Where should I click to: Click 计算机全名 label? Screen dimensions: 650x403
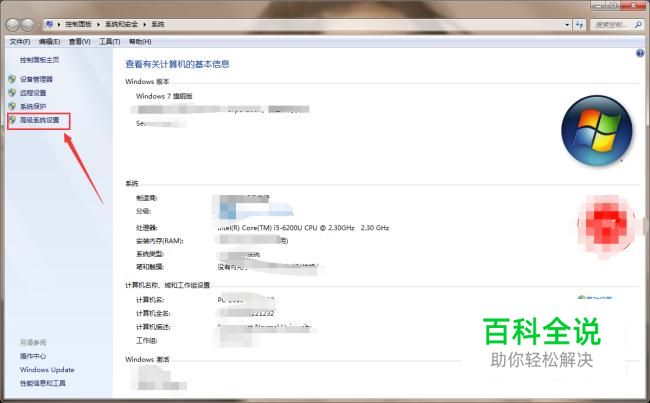[x=153, y=313]
